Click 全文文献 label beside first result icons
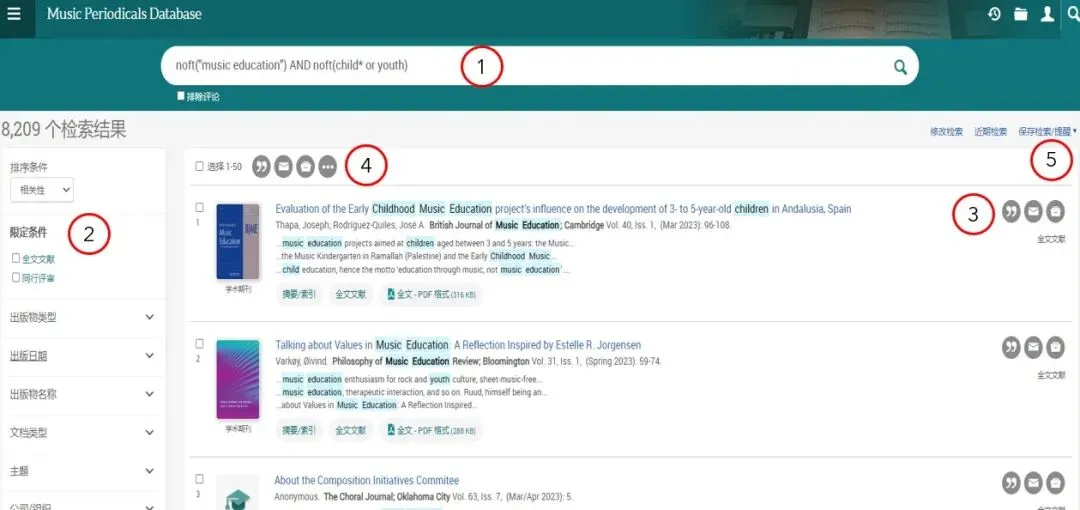 click(x=1051, y=239)
